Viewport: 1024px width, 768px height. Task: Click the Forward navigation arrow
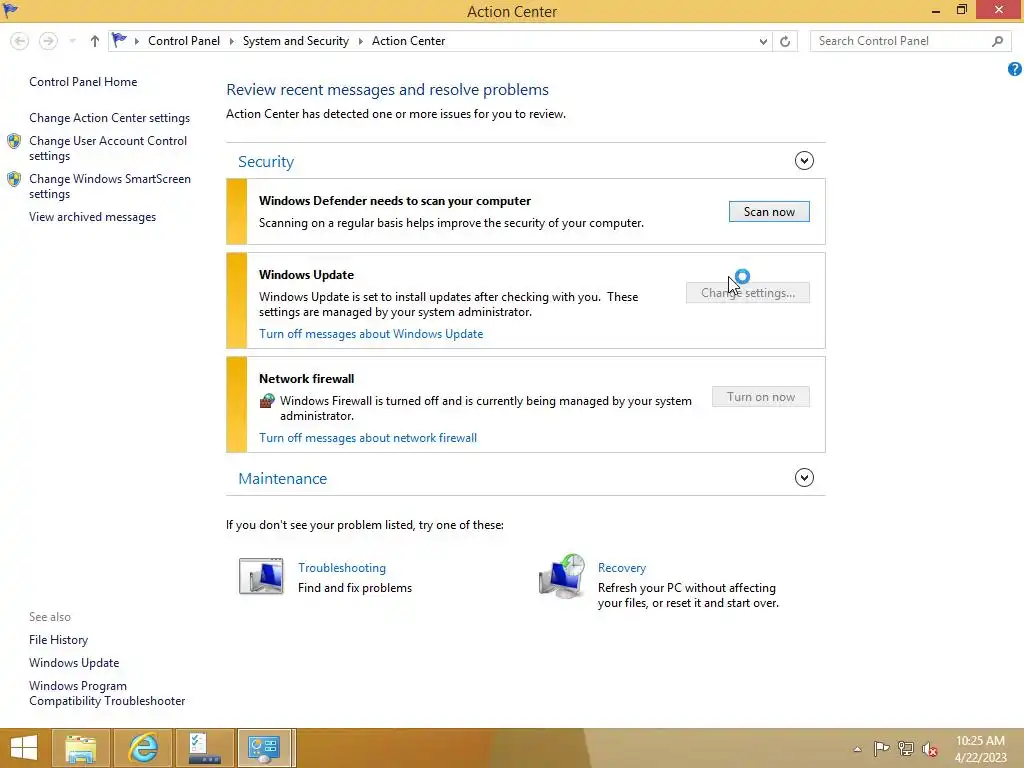[48, 41]
